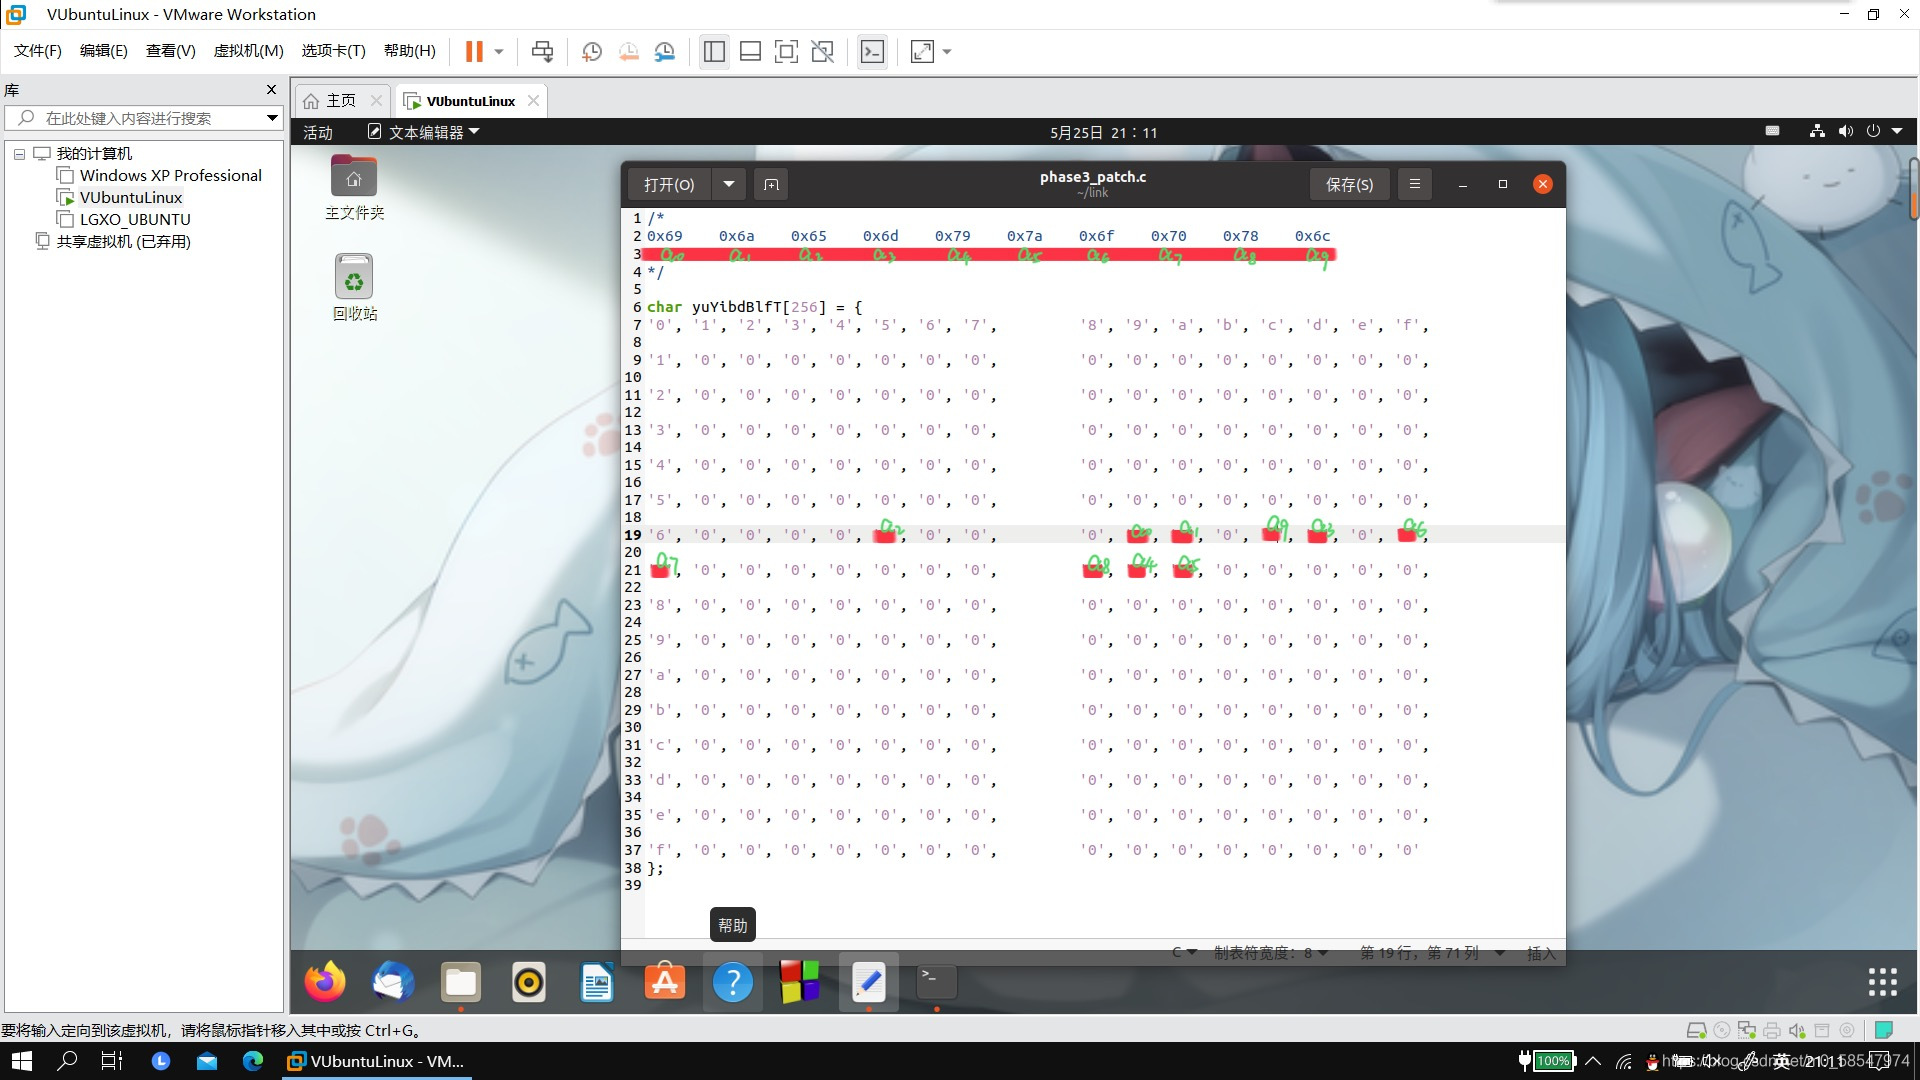The width and height of the screenshot is (1920, 1080).
Task: Open the 回收站 desktop icon
Action: (354, 287)
